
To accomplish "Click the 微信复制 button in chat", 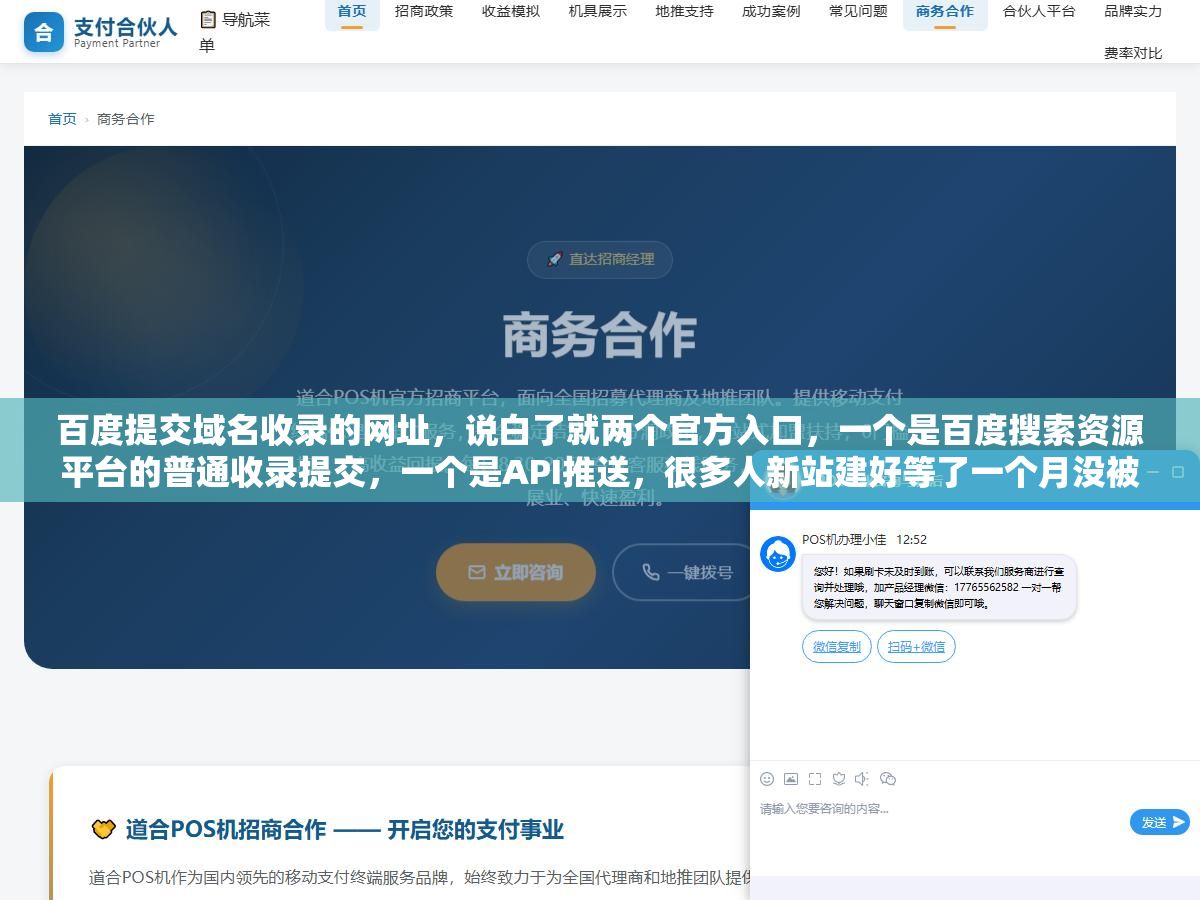I will (837, 647).
